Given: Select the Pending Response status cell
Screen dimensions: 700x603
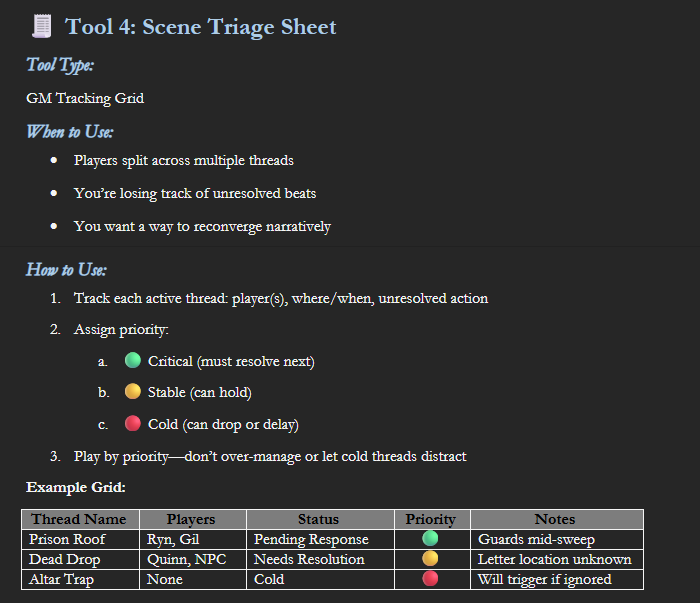Looking at the screenshot, I should (320, 540).
